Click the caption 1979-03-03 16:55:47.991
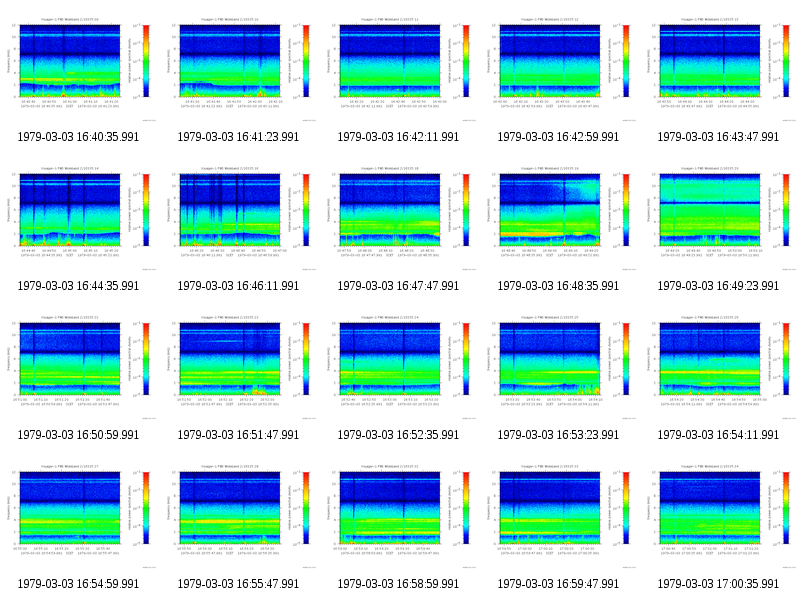This screenshot has width=800, height=596. click(238, 584)
